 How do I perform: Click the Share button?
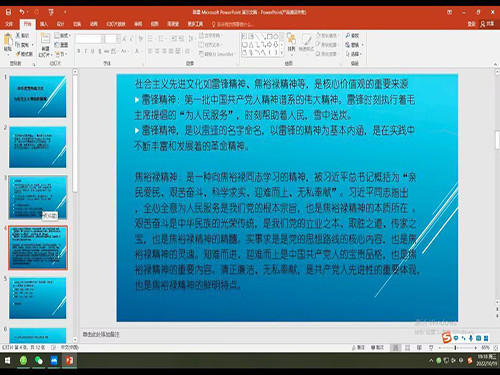pyautogui.click(x=487, y=24)
